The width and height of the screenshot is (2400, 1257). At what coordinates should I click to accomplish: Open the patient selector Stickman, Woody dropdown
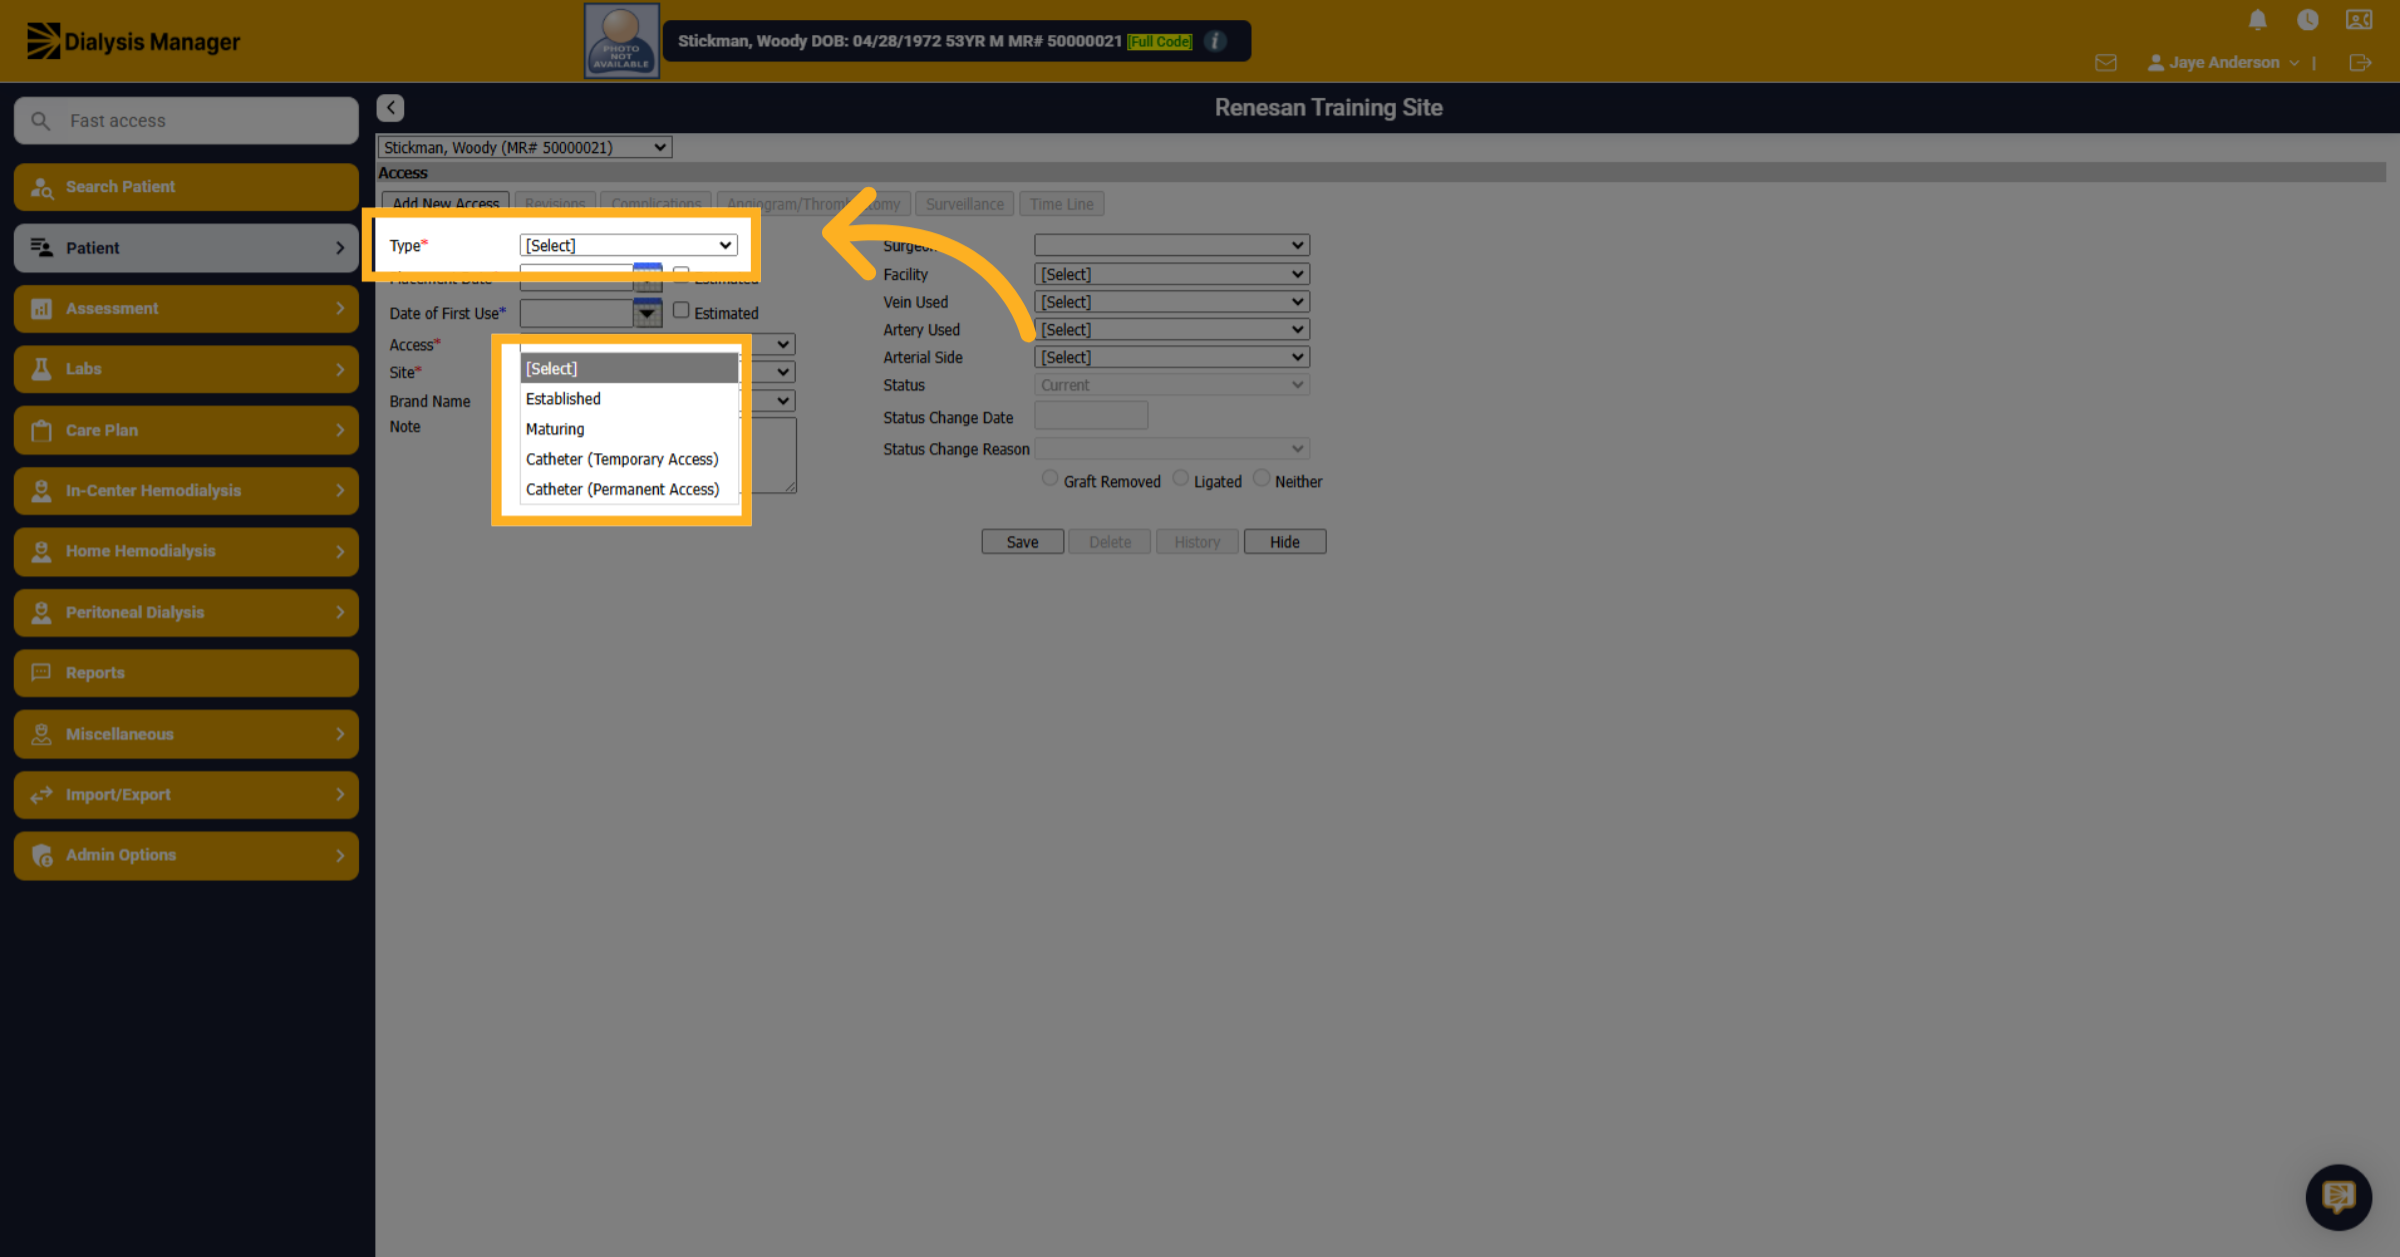click(x=524, y=148)
